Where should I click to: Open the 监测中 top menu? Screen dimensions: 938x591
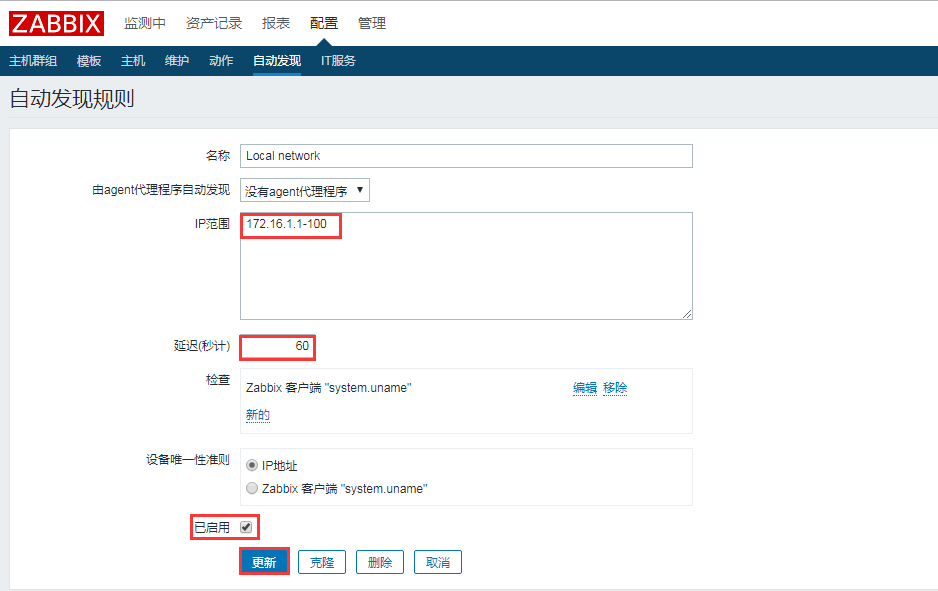click(145, 23)
